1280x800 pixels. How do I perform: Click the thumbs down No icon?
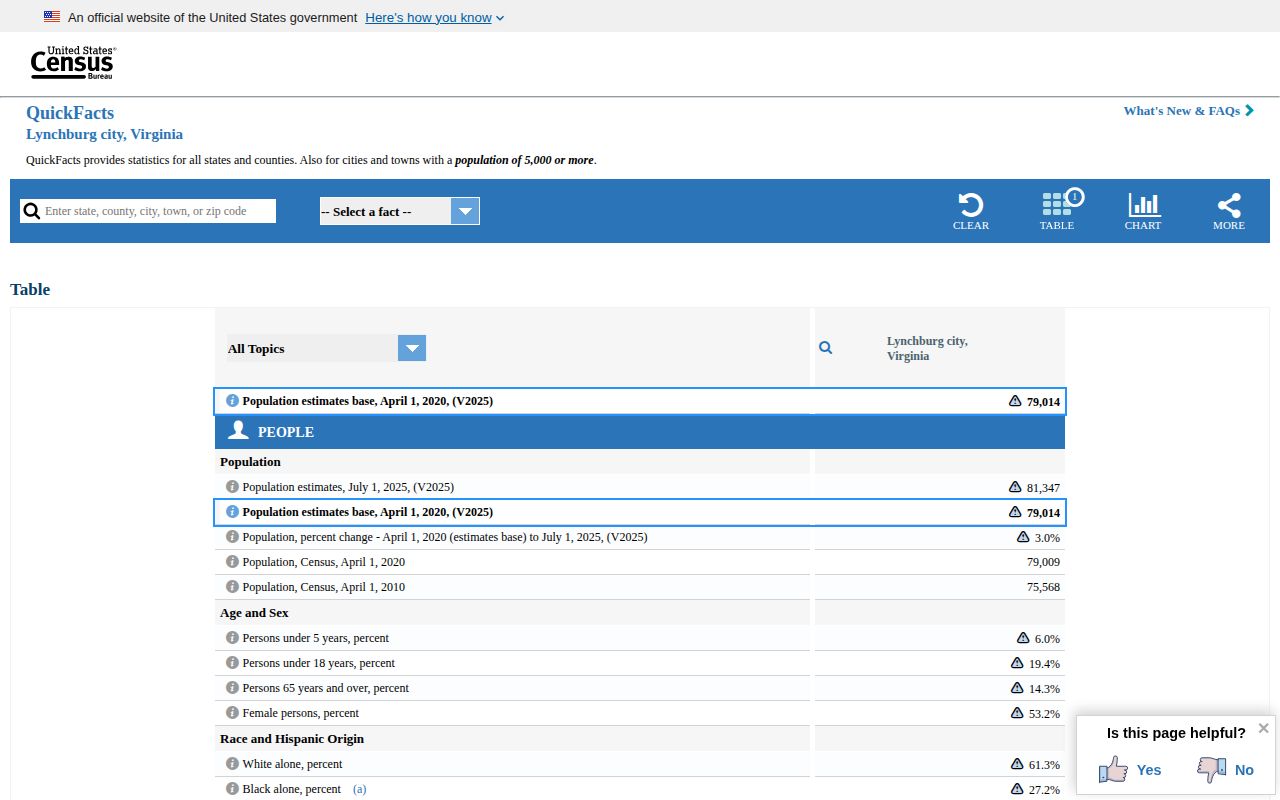coord(1211,769)
